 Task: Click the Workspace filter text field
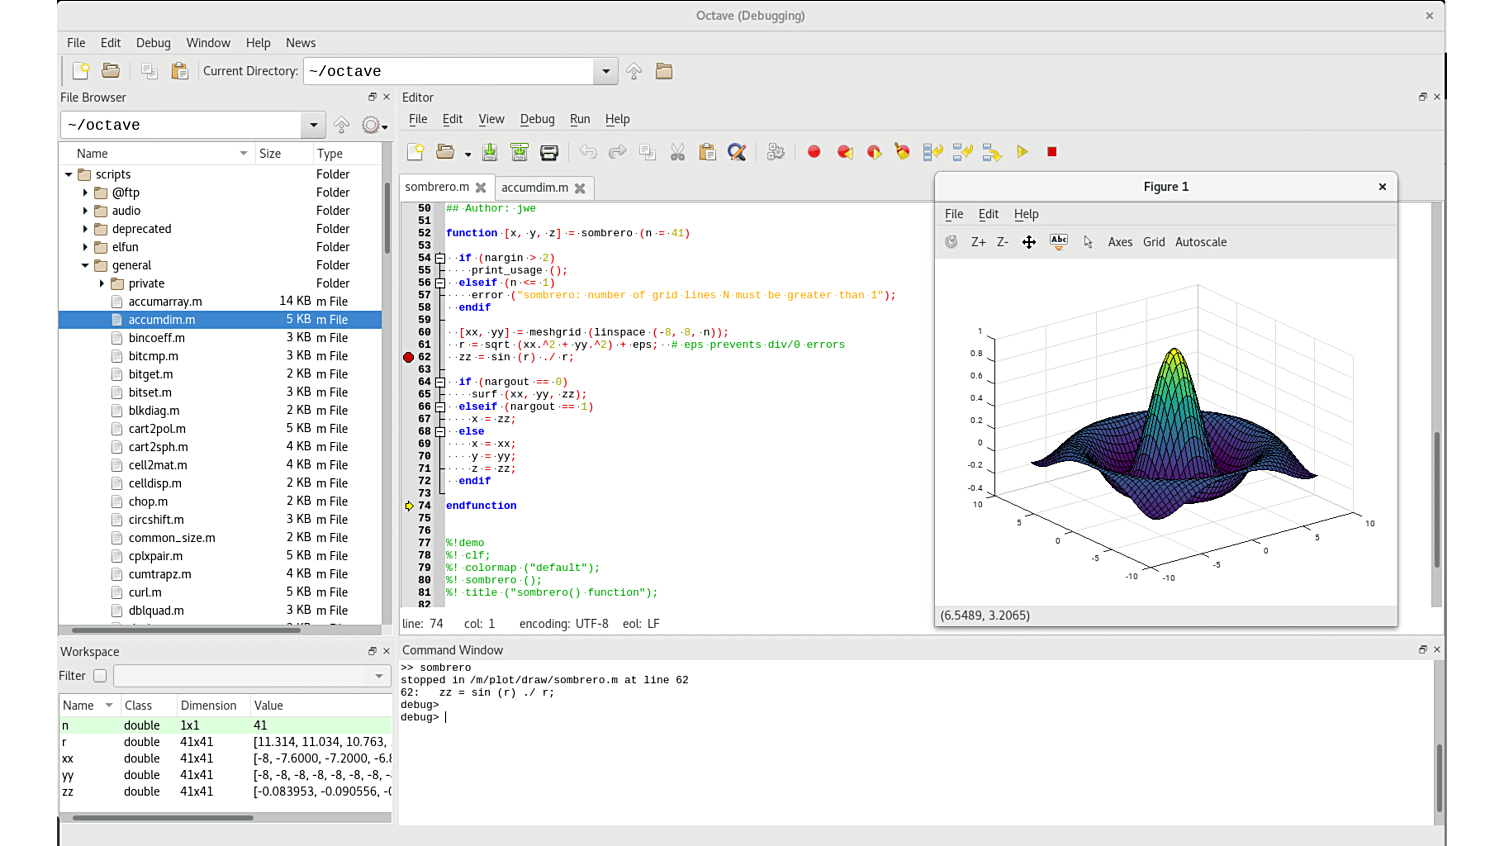[x=241, y=676]
